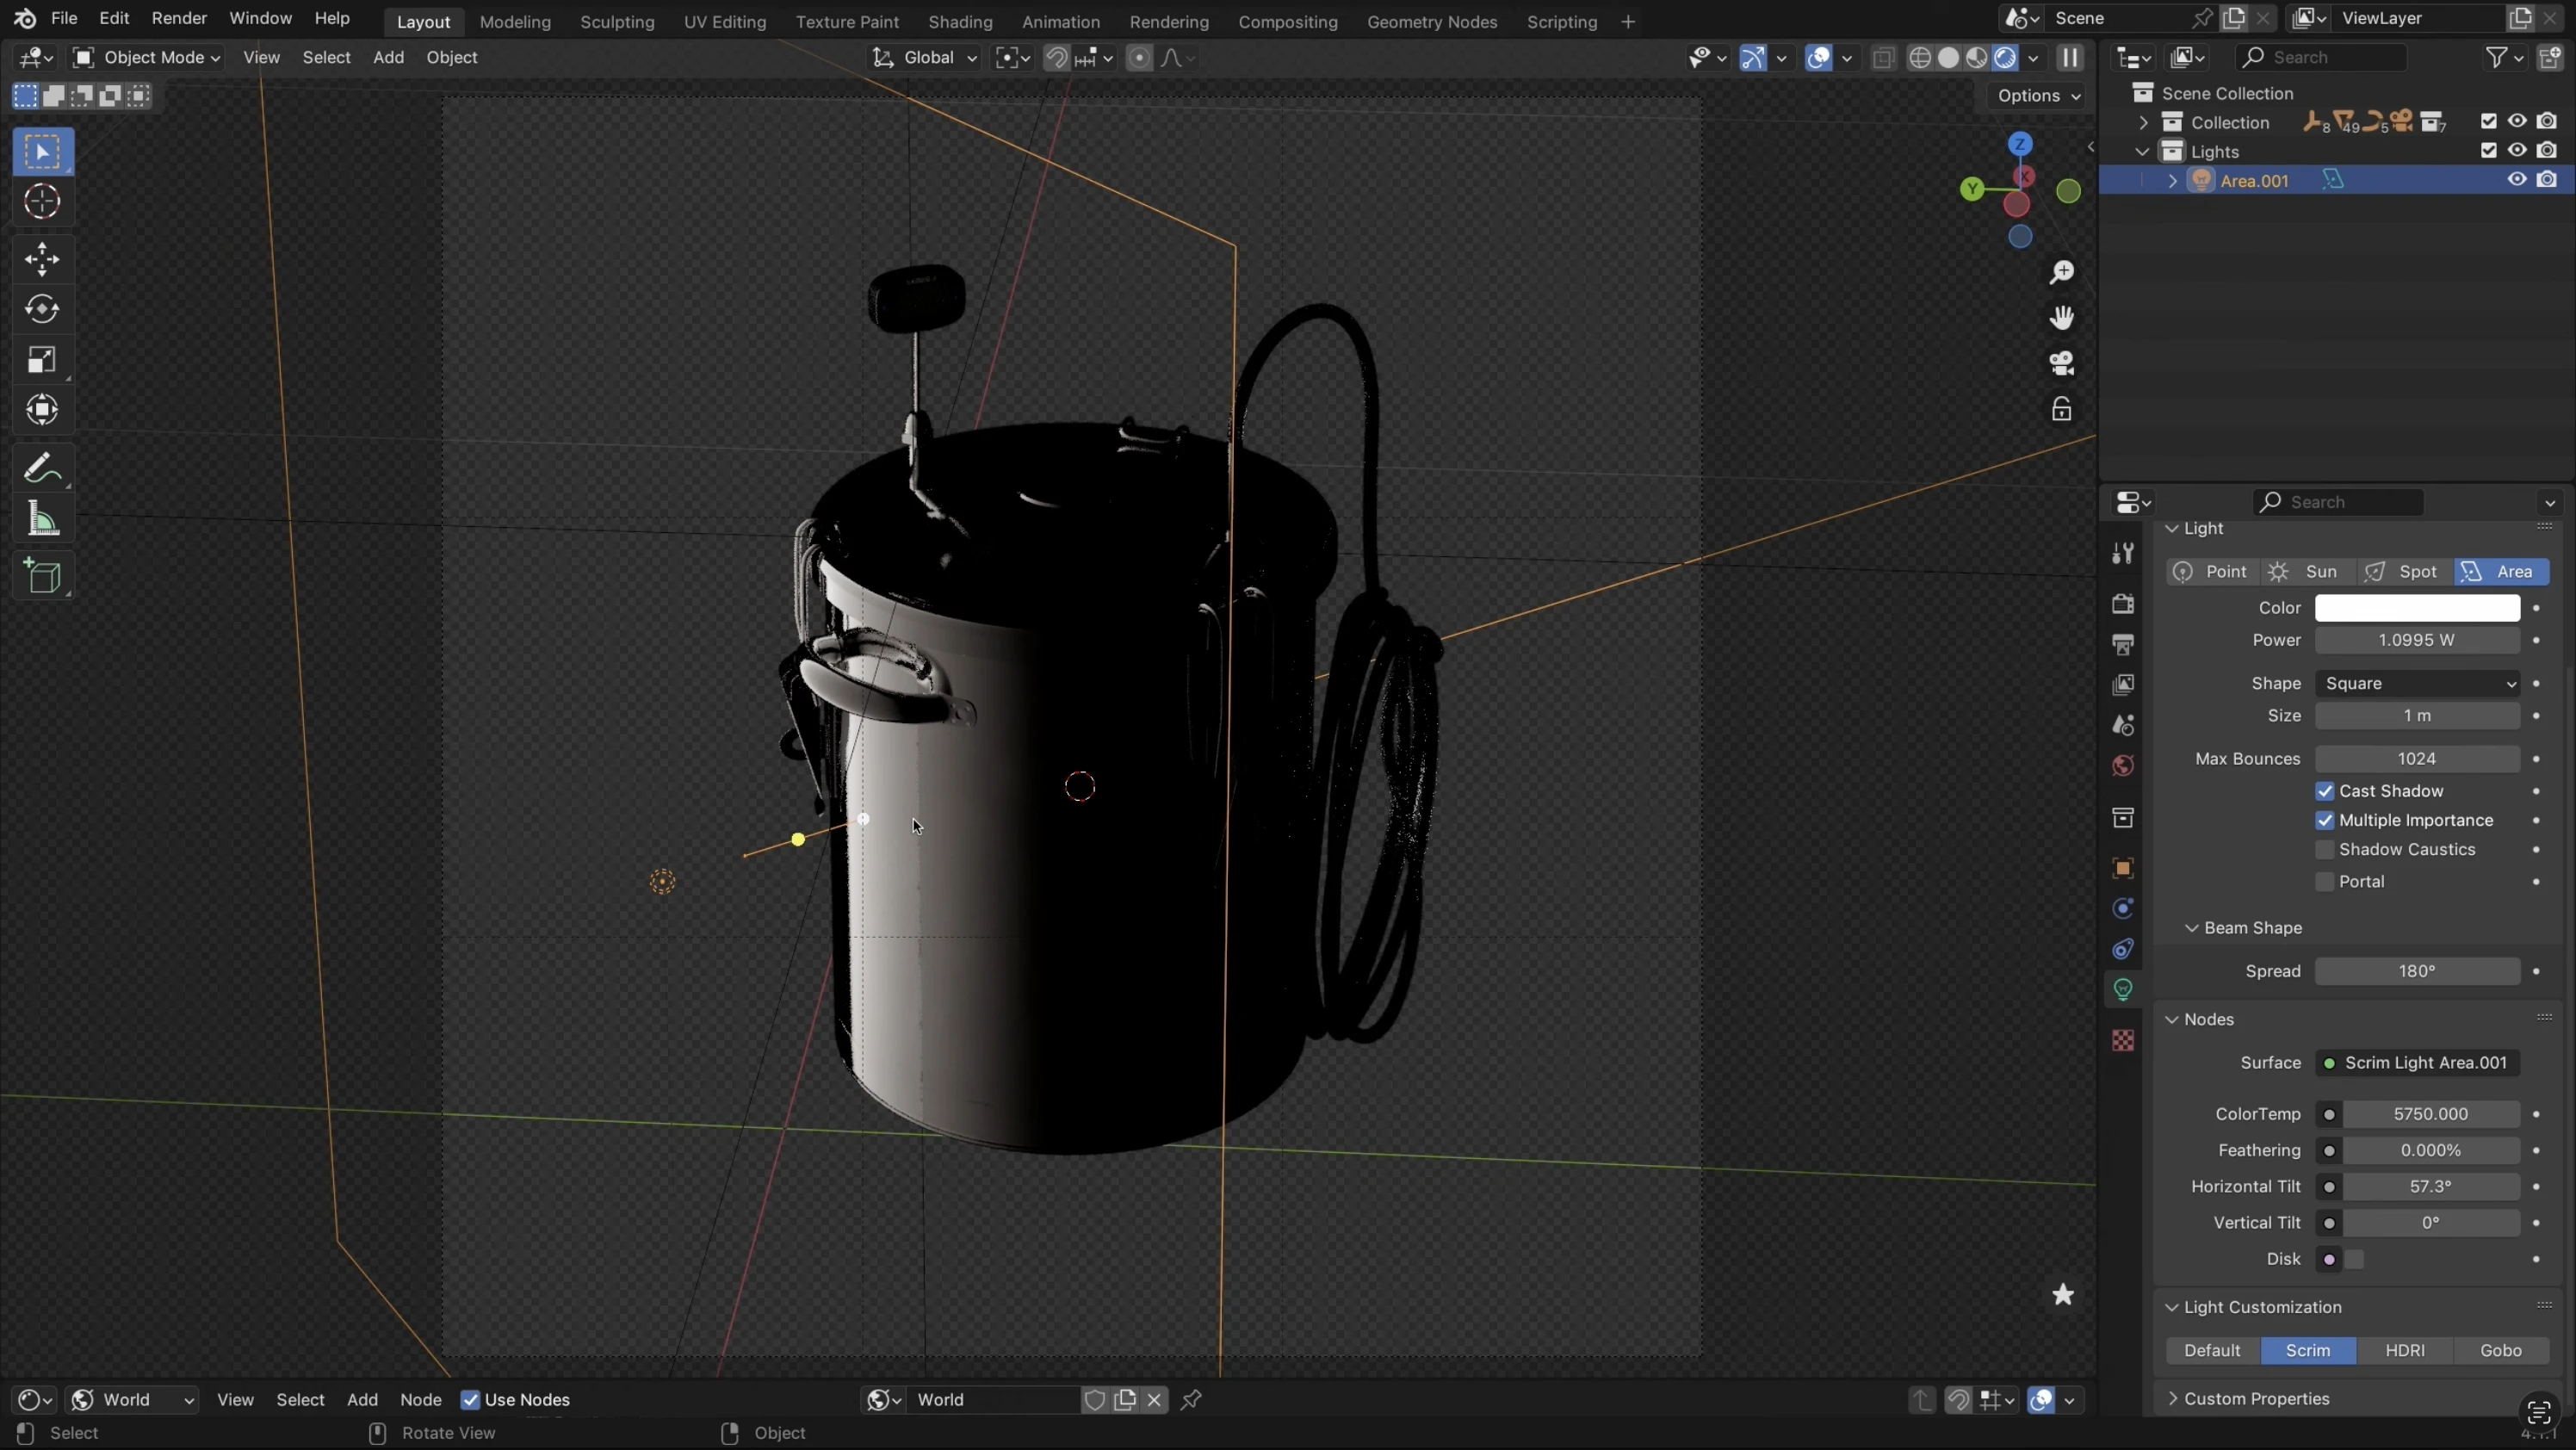Open World properties tab icon
The image size is (2576, 1450).
(x=2123, y=766)
